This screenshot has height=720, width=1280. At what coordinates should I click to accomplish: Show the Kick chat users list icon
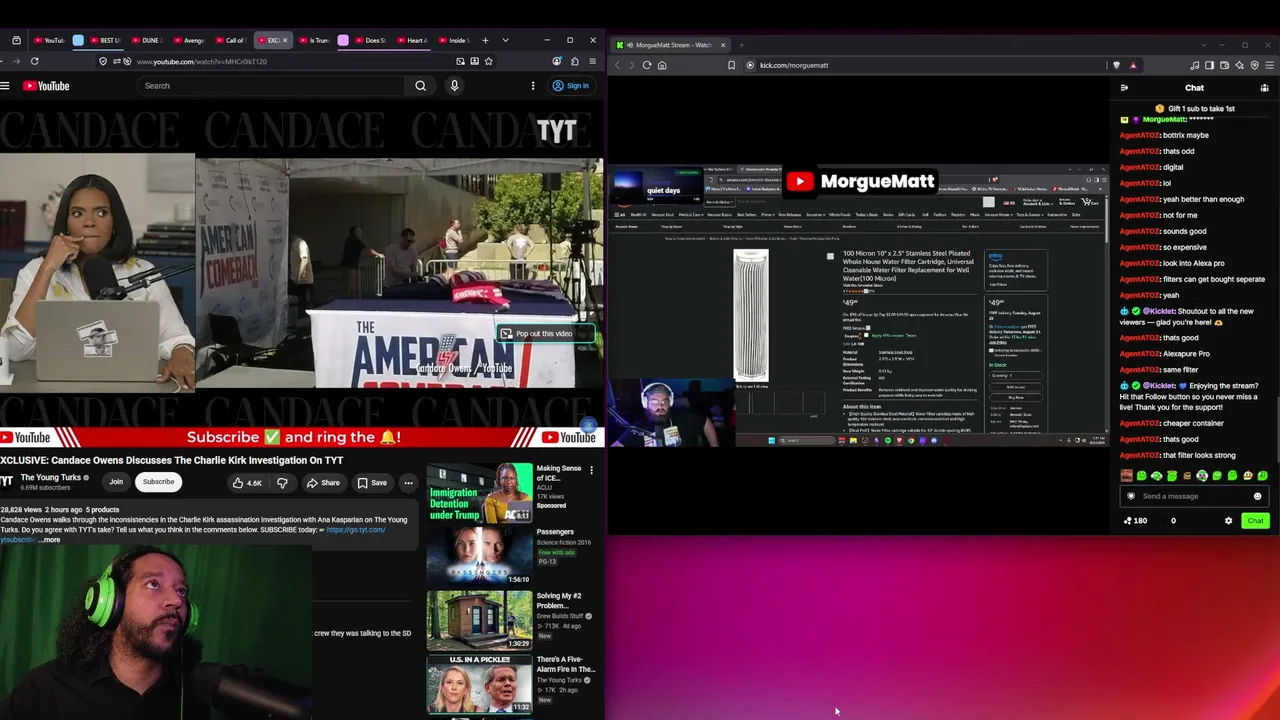pos(1264,88)
